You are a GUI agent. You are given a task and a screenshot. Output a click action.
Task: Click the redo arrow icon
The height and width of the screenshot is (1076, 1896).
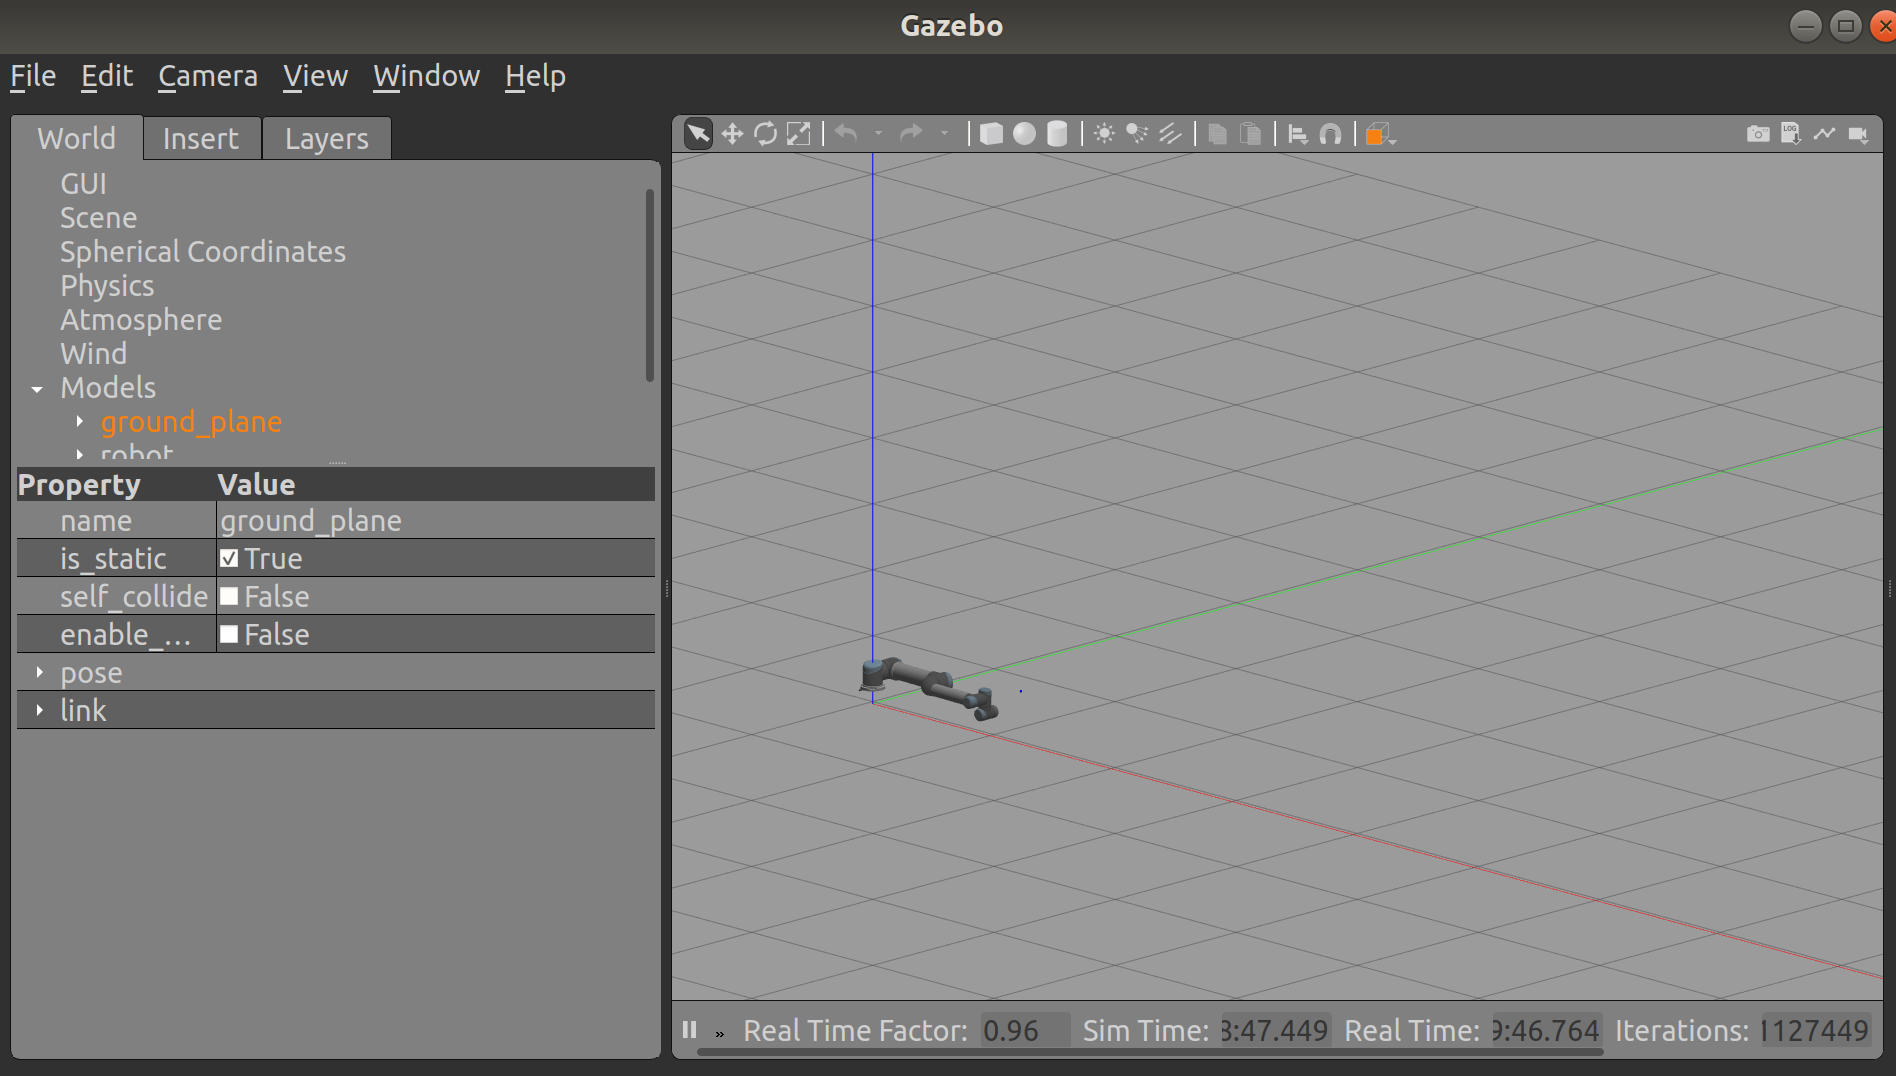911,133
